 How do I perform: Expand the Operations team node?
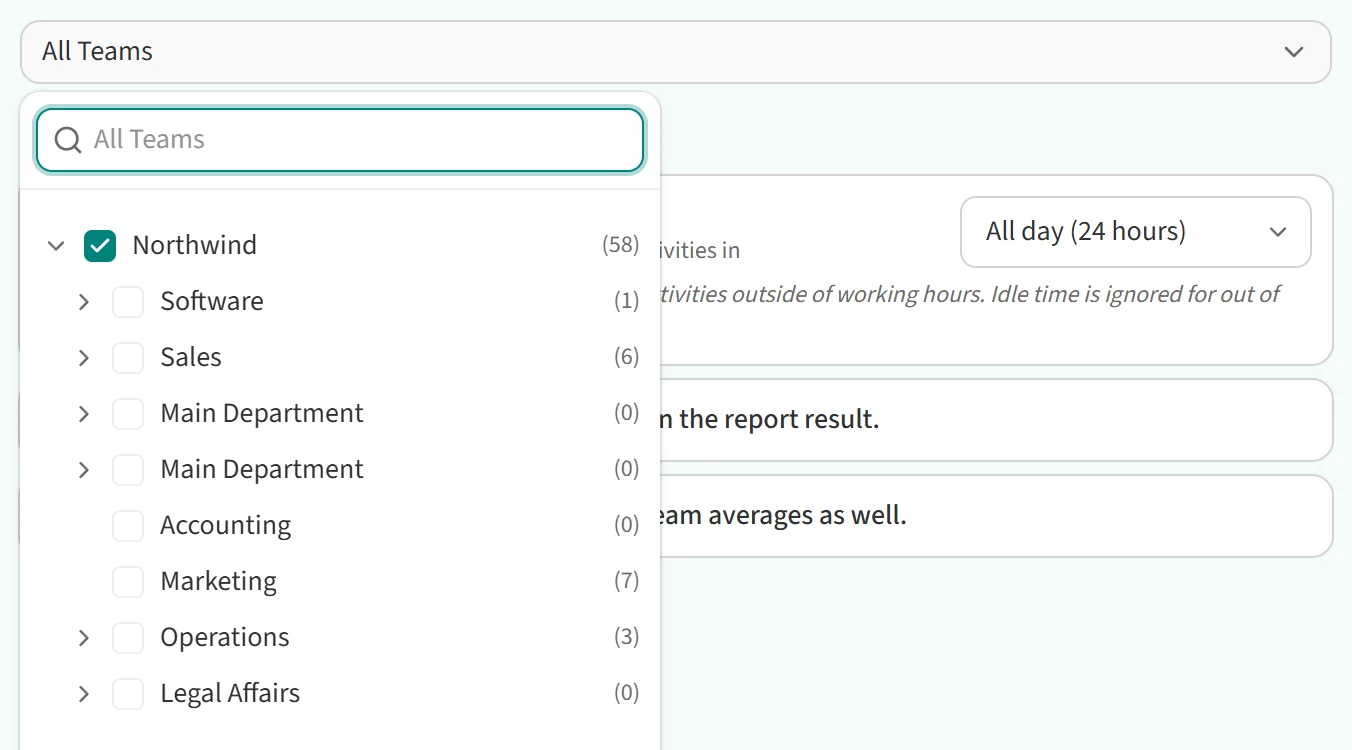tap(84, 637)
